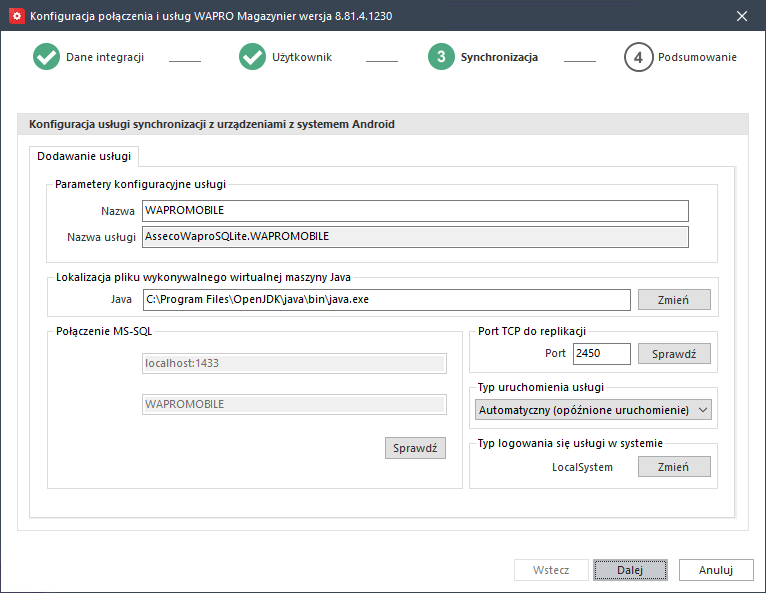Image resolution: width=766 pixels, height=593 pixels.
Task: Click the Java executable path field
Action: pos(386,299)
